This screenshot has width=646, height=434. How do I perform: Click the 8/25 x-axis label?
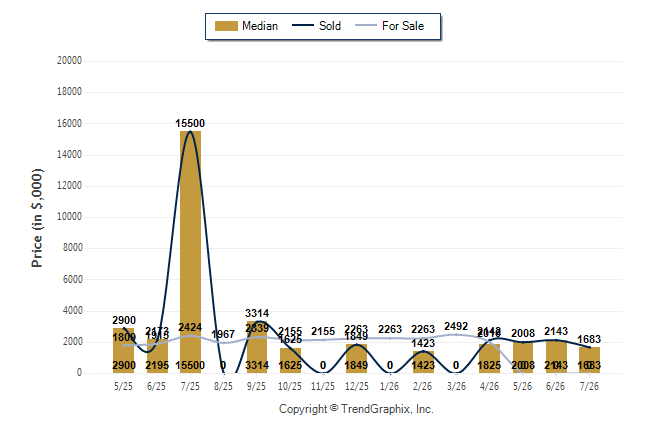223,386
